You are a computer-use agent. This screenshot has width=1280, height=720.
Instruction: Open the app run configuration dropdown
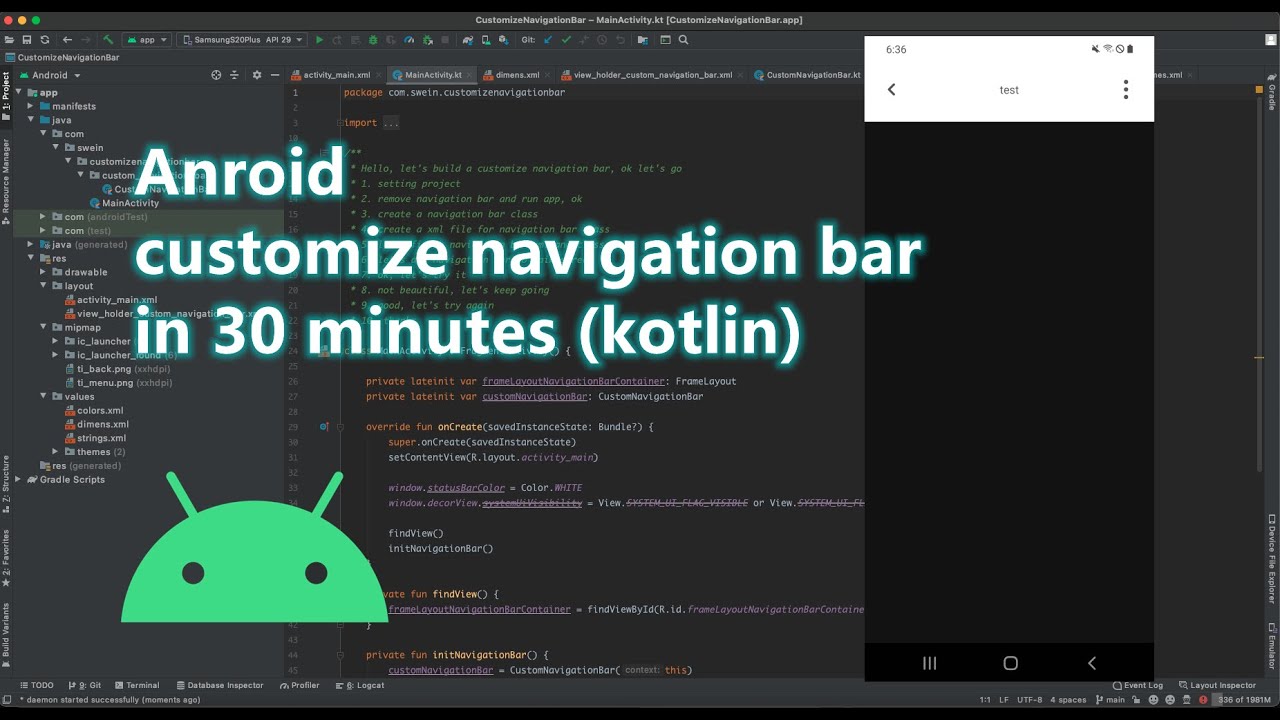[x=147, y=40]
